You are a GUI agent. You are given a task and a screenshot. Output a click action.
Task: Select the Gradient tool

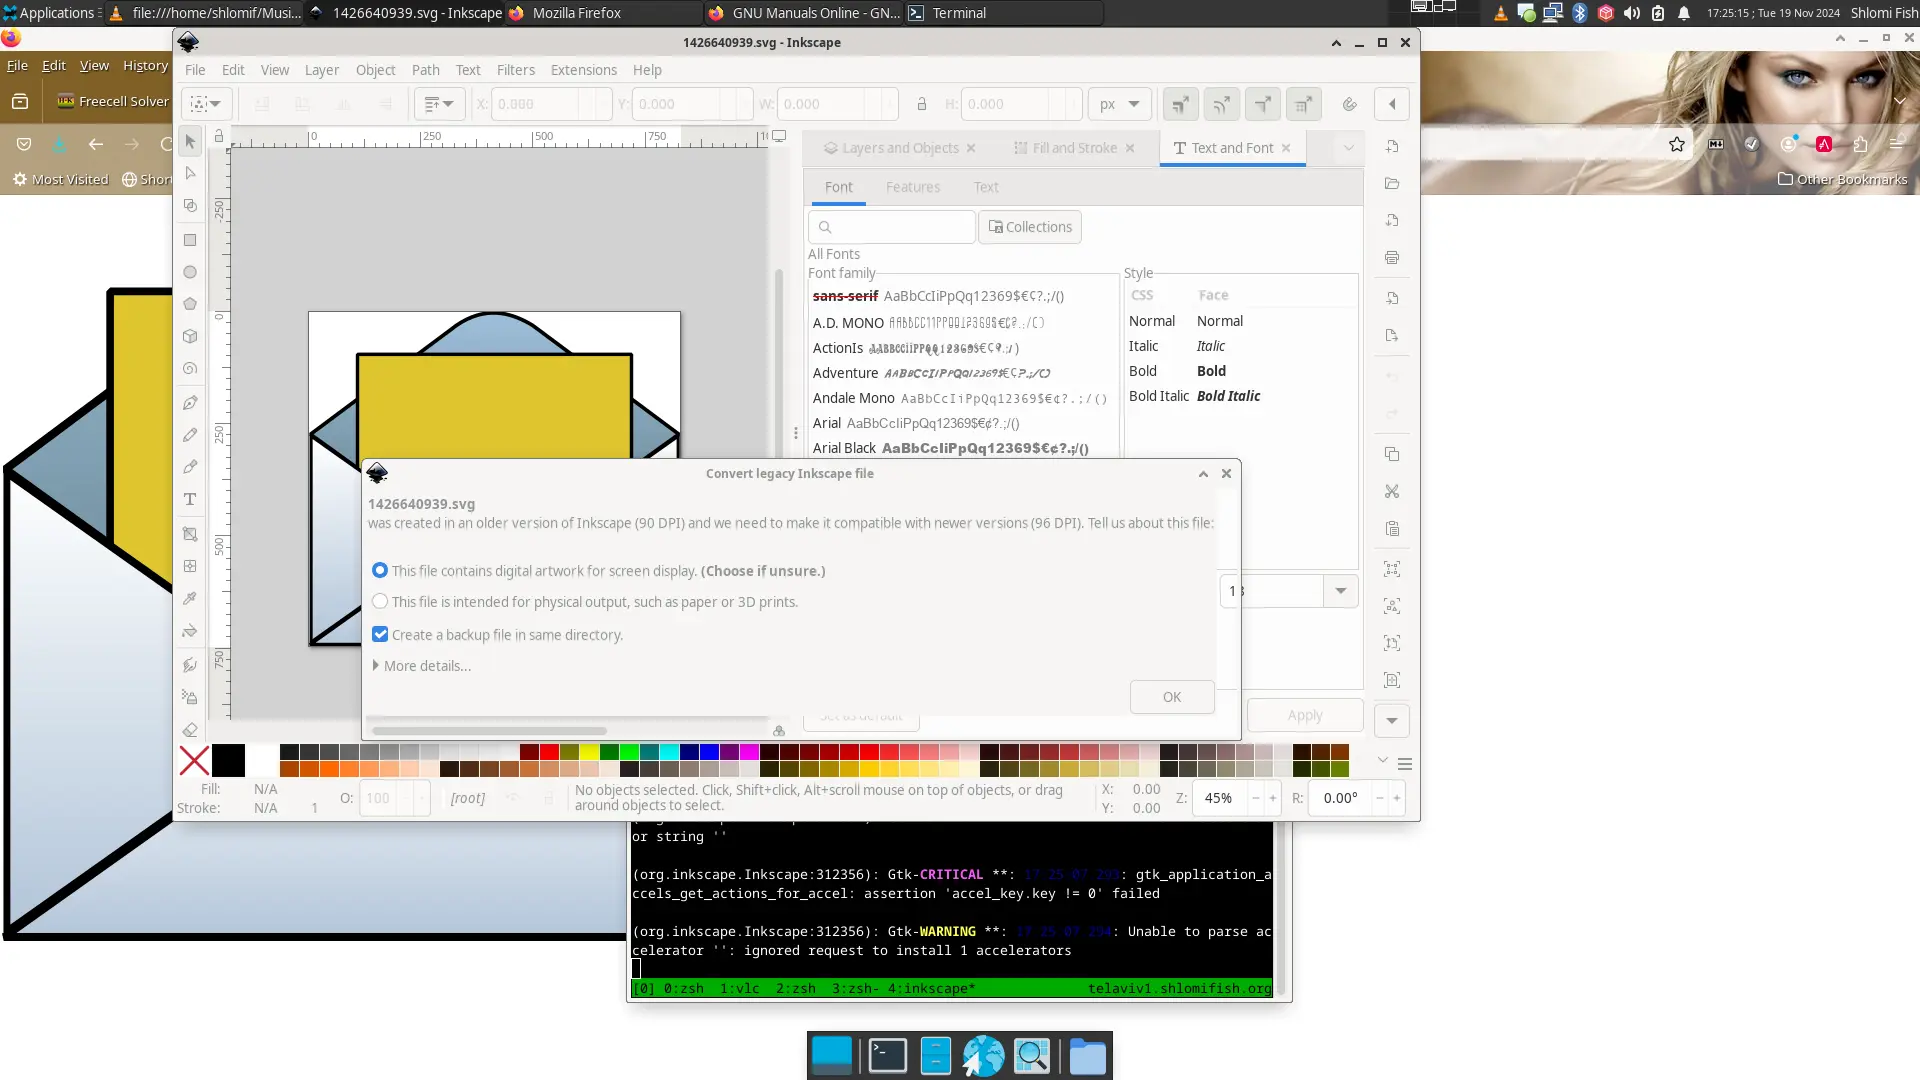tap(190, 534)
